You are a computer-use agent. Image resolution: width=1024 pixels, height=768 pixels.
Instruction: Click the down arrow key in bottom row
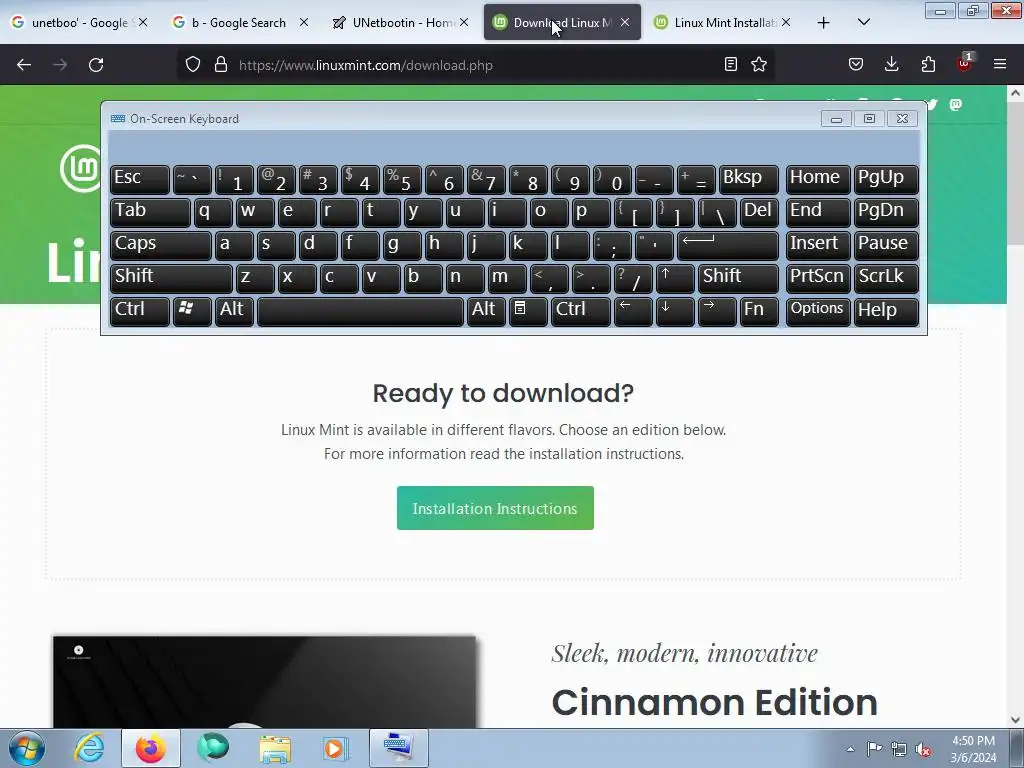(675, 312)
